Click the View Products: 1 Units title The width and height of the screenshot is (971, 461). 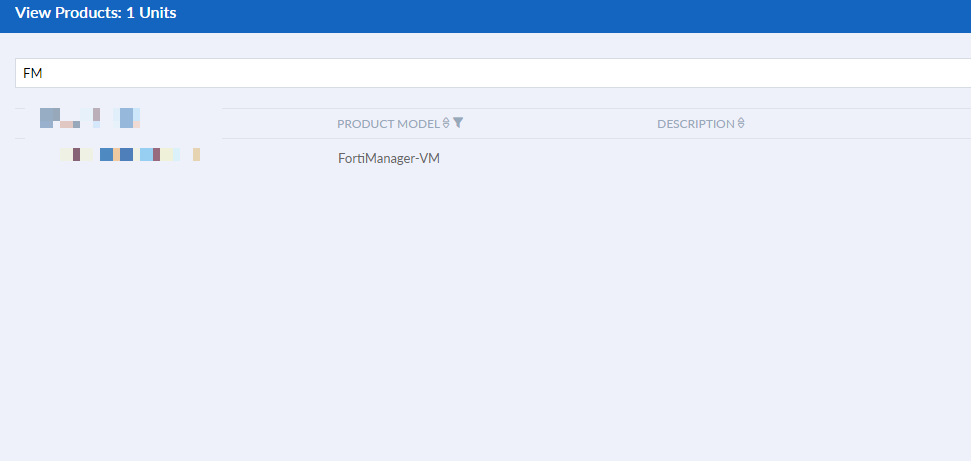pyautogui.click(x=95, y=13)
